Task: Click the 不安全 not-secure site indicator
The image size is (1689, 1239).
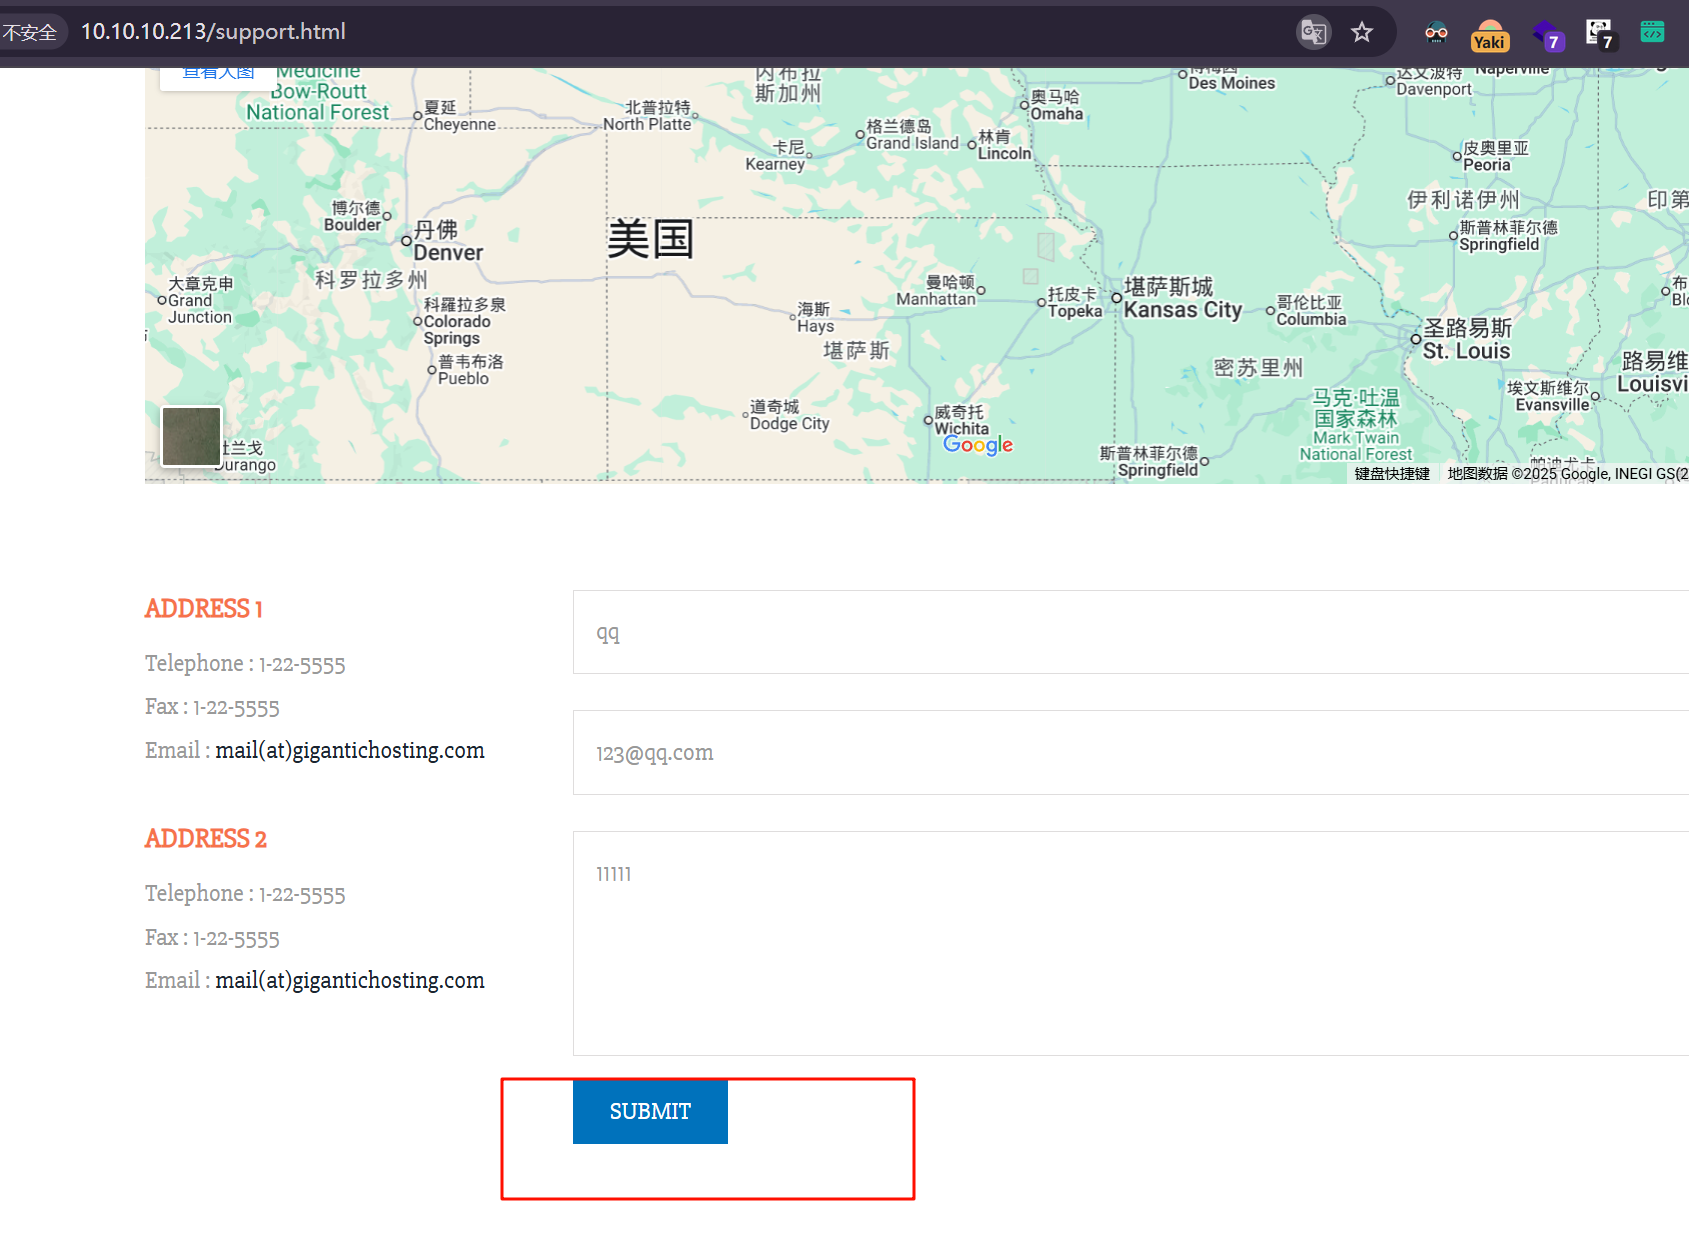Action: coord(30,32)
